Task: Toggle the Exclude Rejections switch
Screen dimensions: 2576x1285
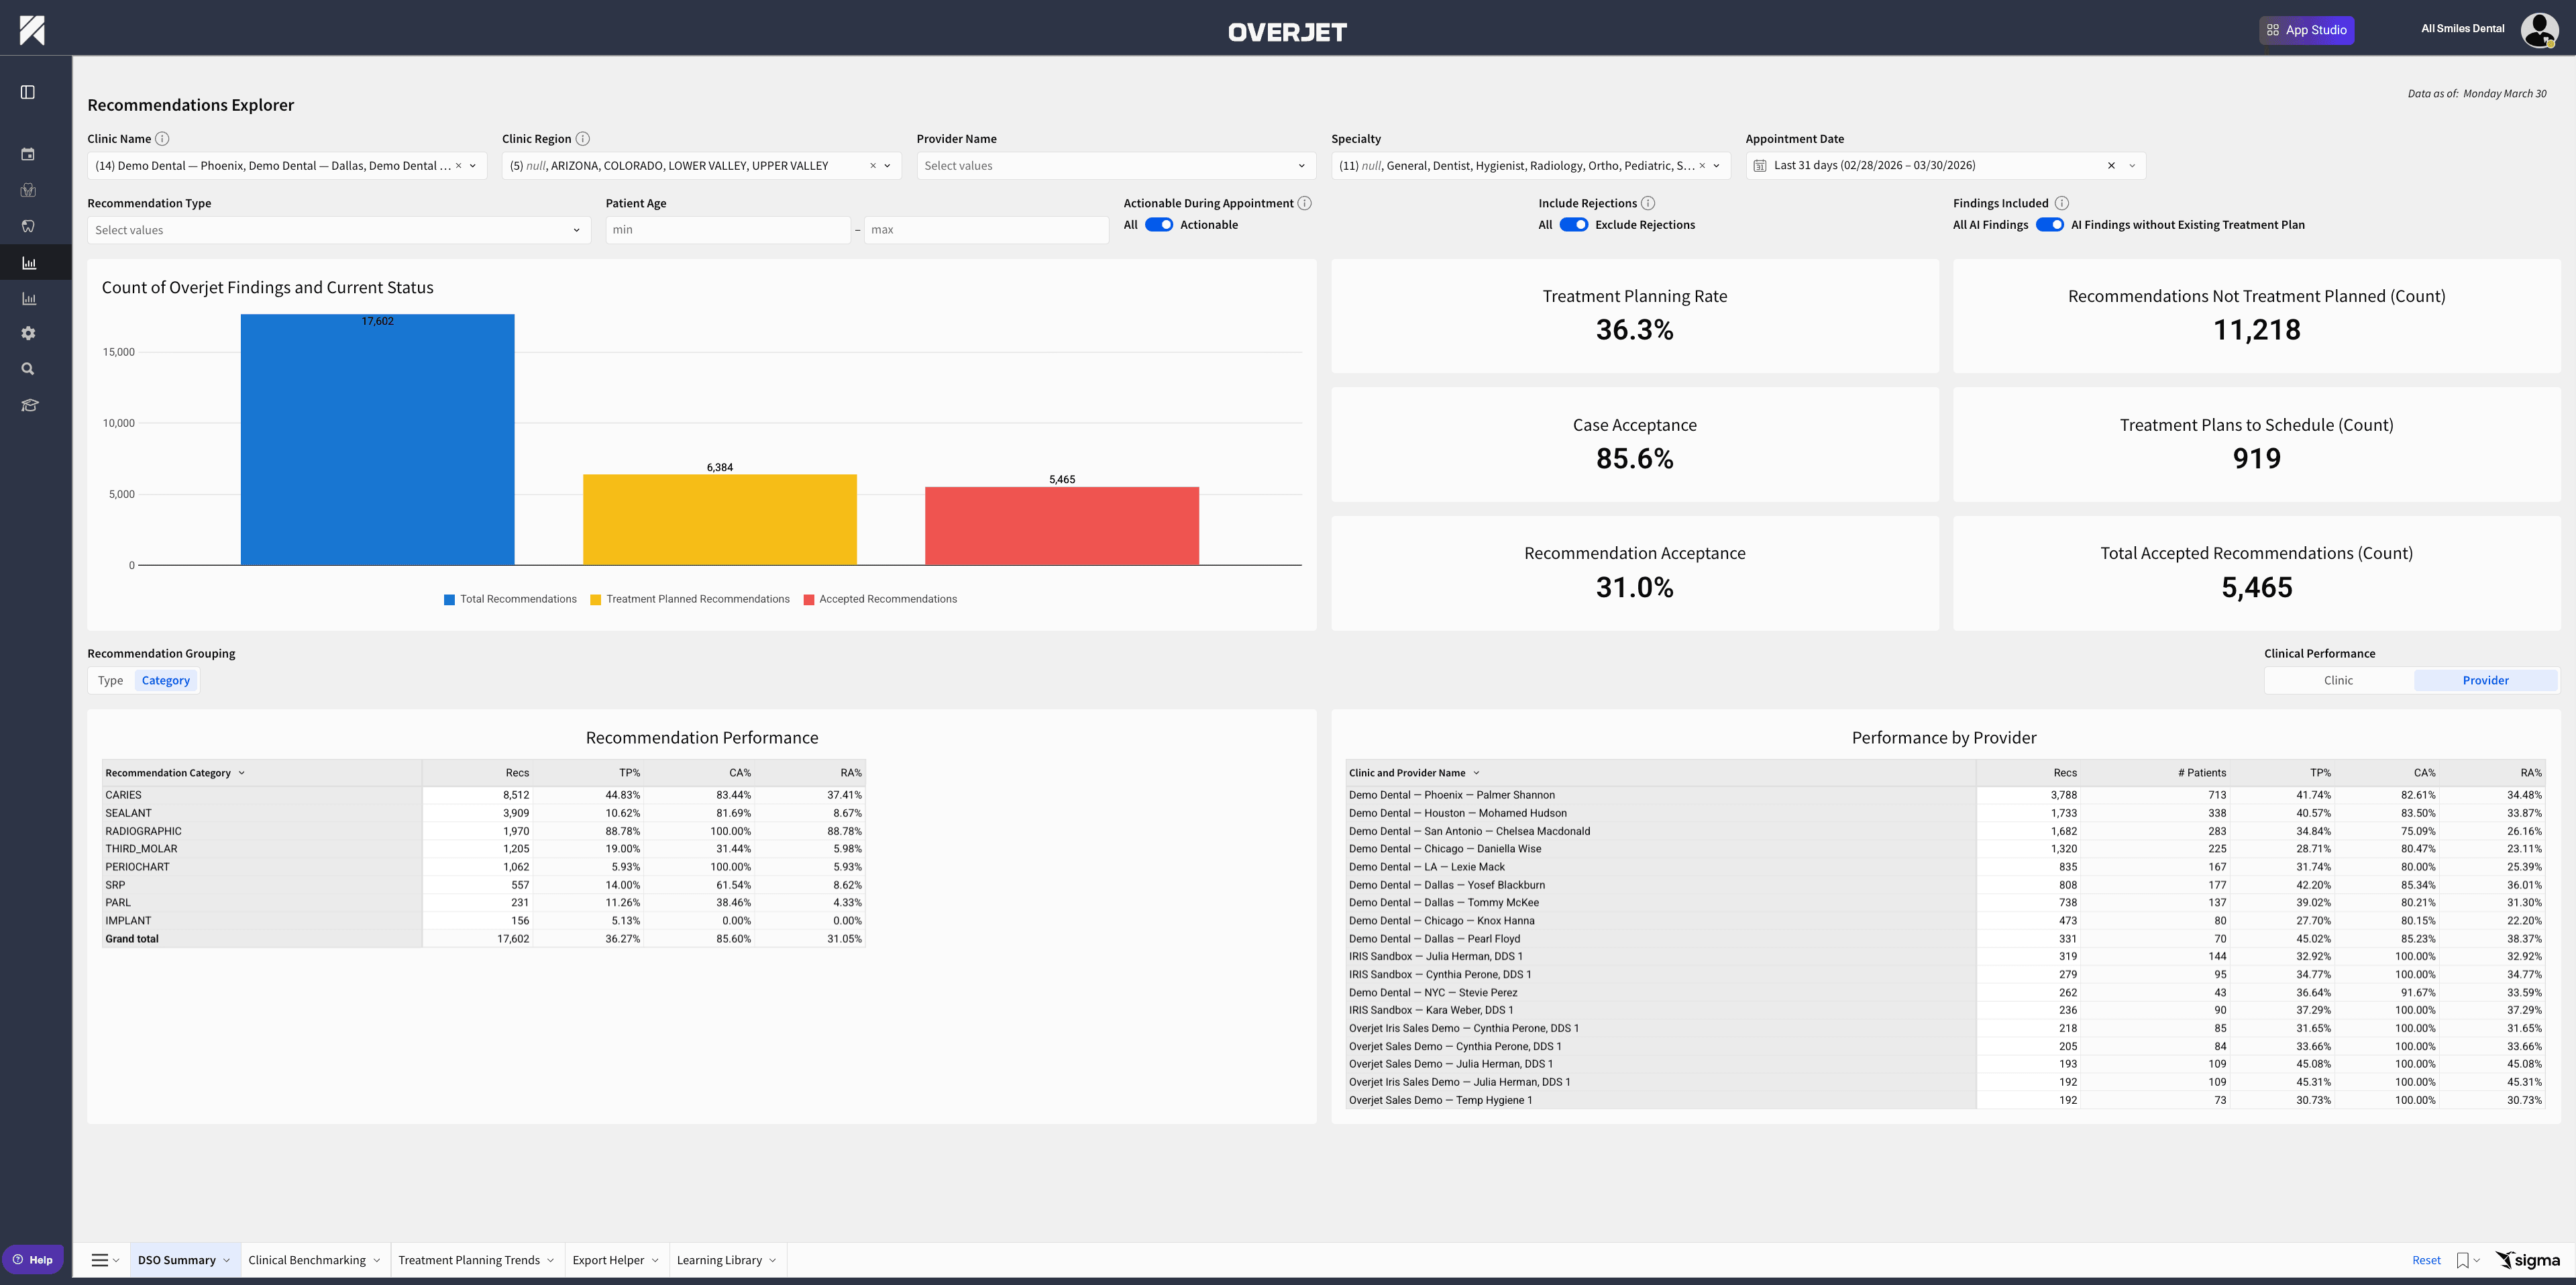Action: click(1573, 225)
